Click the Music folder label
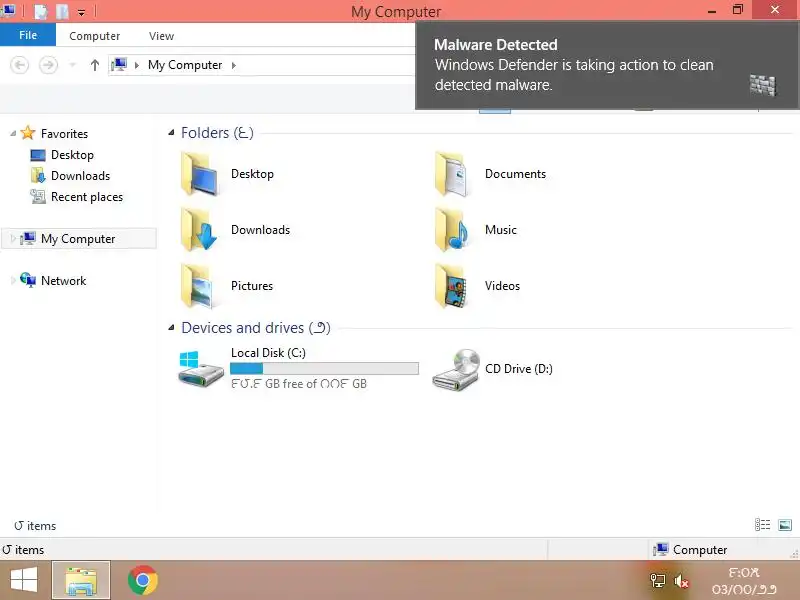Viewport: 800px width, 600px height. 501,230
